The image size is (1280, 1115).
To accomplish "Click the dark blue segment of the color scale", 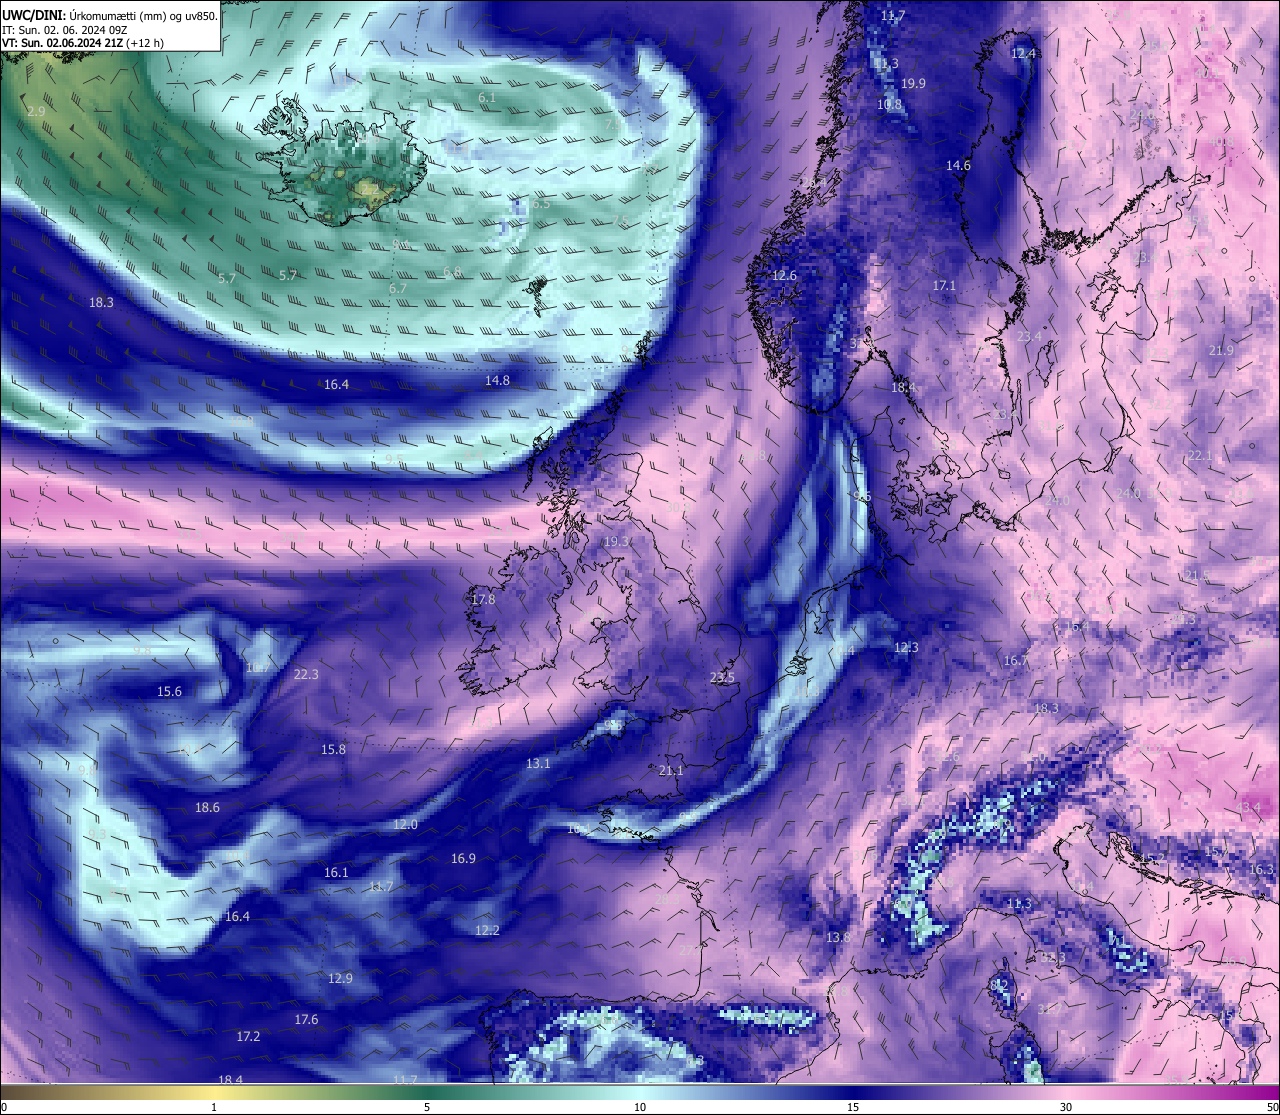I will click(x=853, y=1092).
